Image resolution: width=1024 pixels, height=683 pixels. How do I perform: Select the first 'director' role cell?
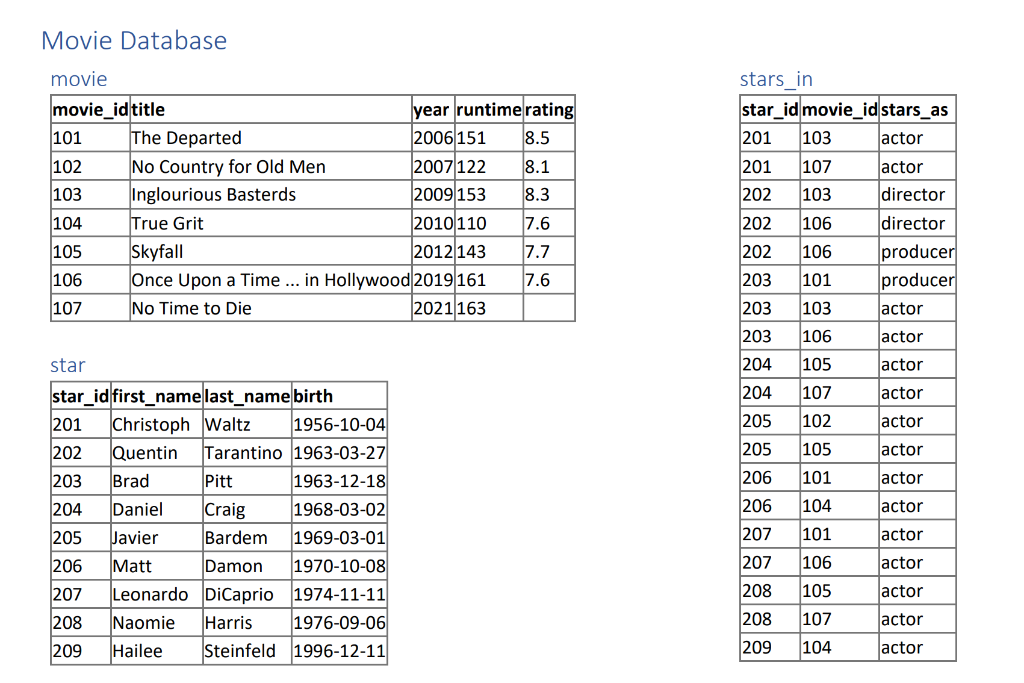pyautogui.click(x=913, y=194)
